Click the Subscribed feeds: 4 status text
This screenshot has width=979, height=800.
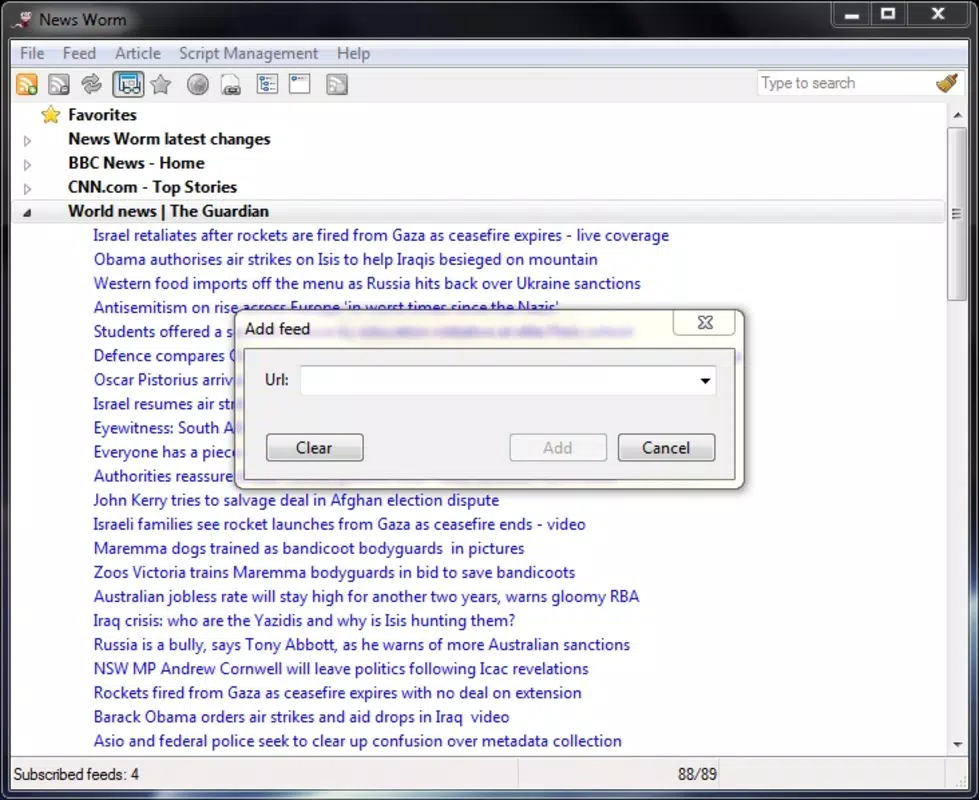click(x=76, y=774)
